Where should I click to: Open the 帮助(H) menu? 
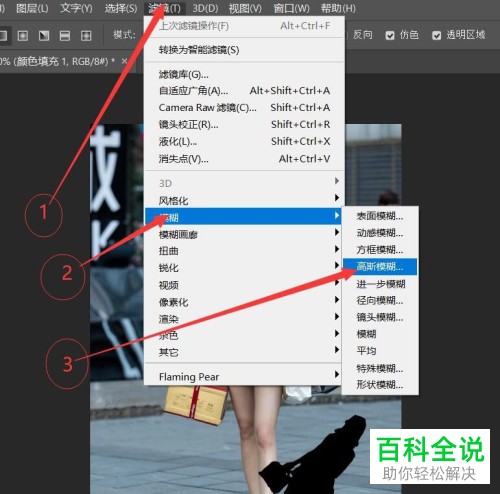click(x=338, y=8)
